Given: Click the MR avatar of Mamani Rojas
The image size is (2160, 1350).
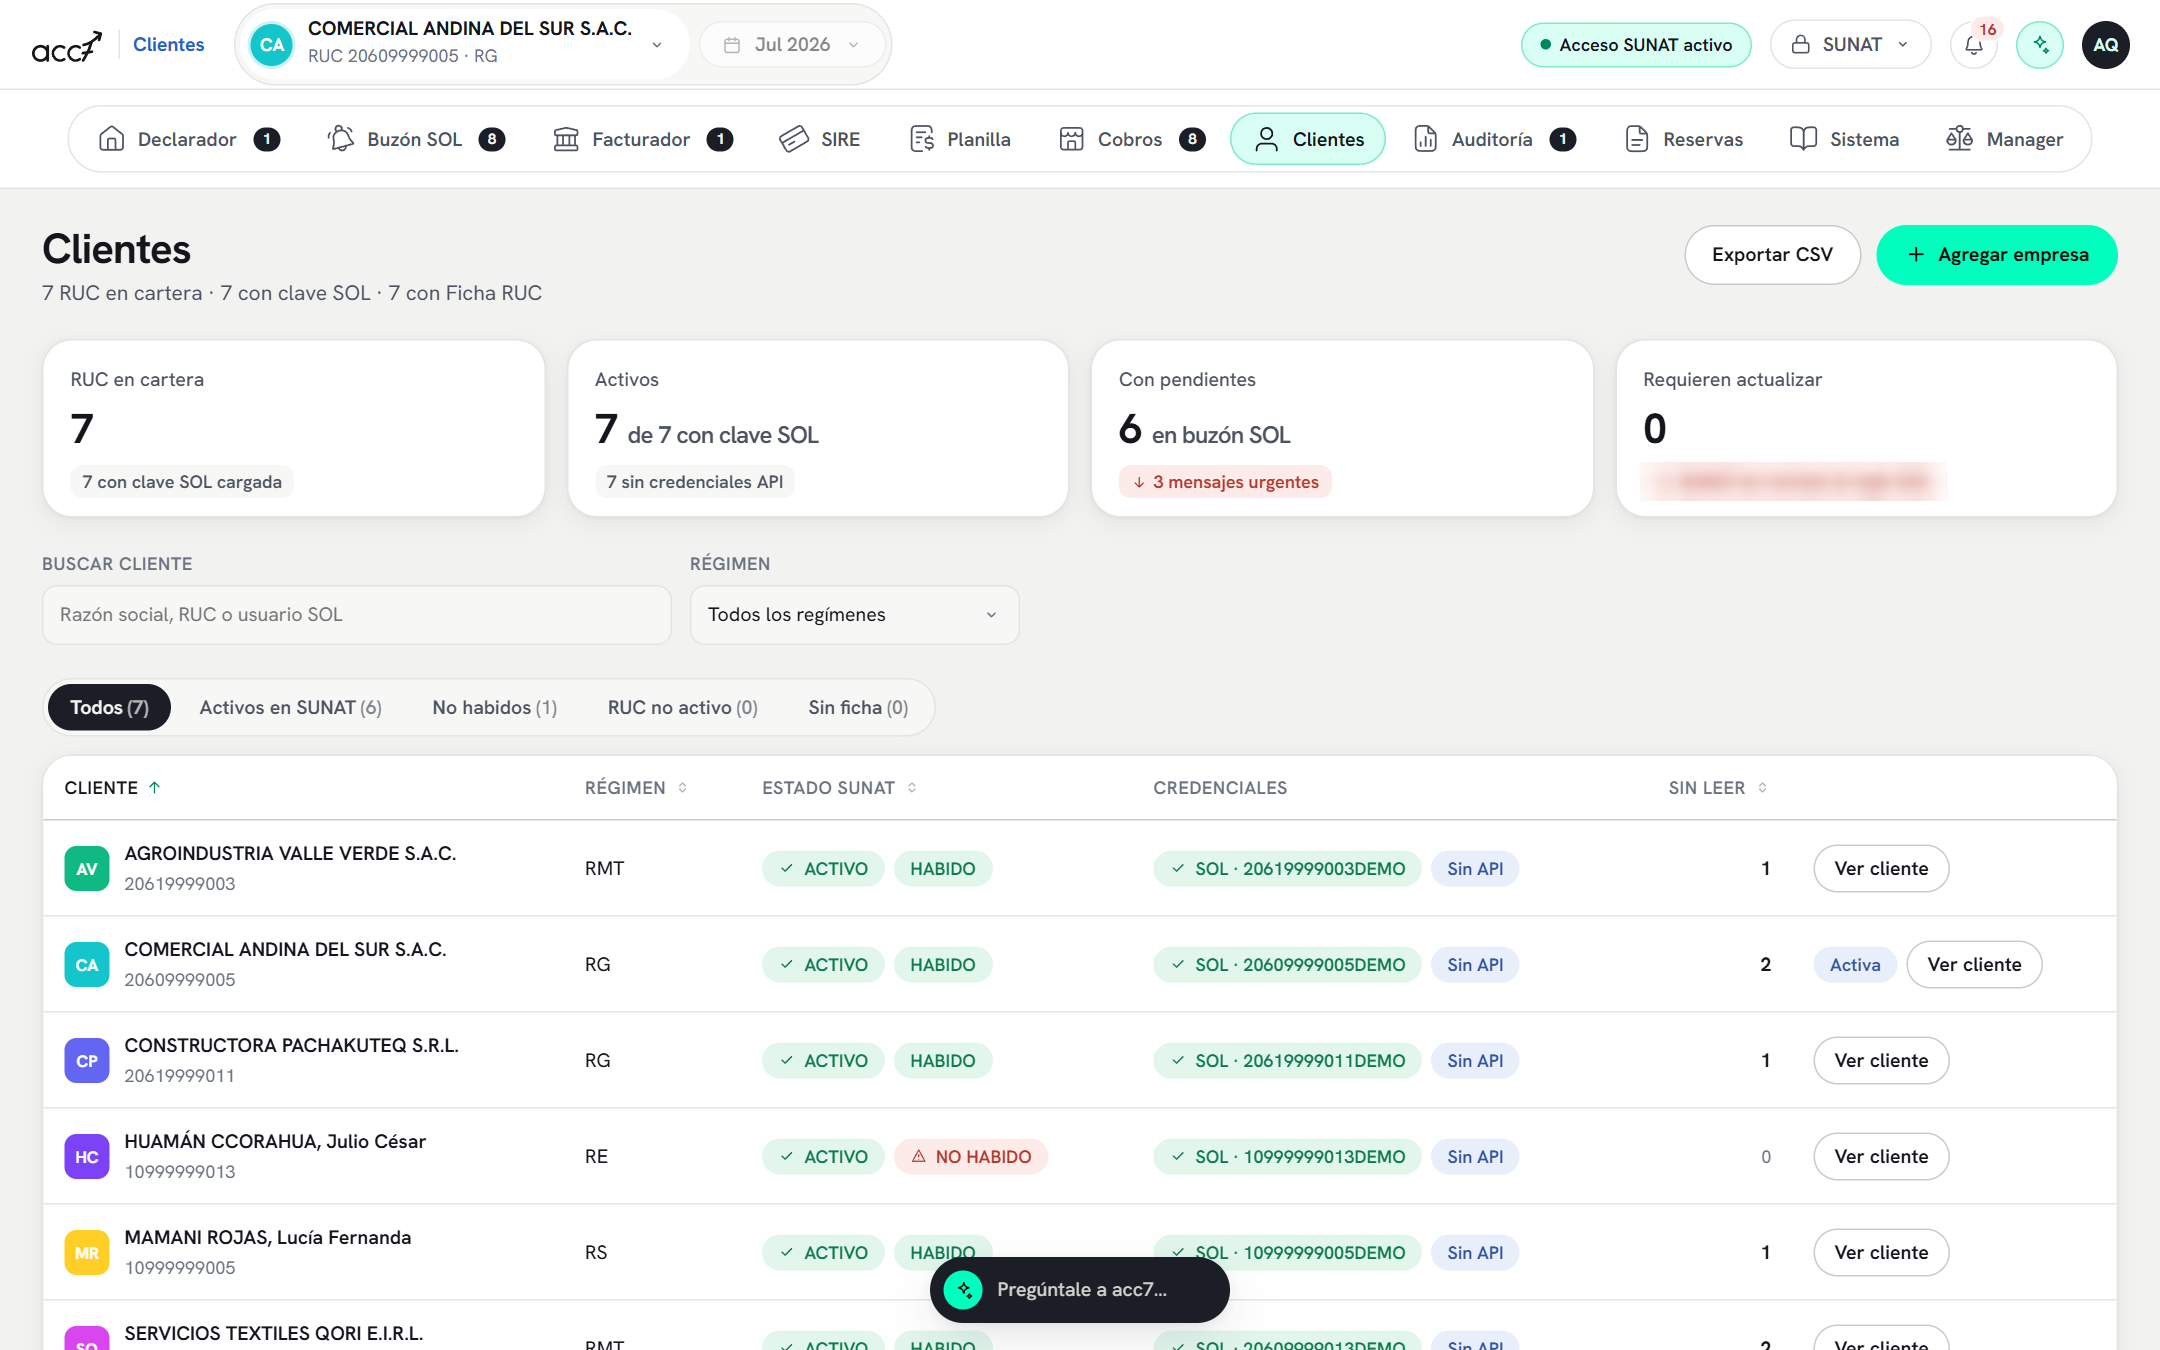Looking at the screenshot, I should coord(87,1253).
